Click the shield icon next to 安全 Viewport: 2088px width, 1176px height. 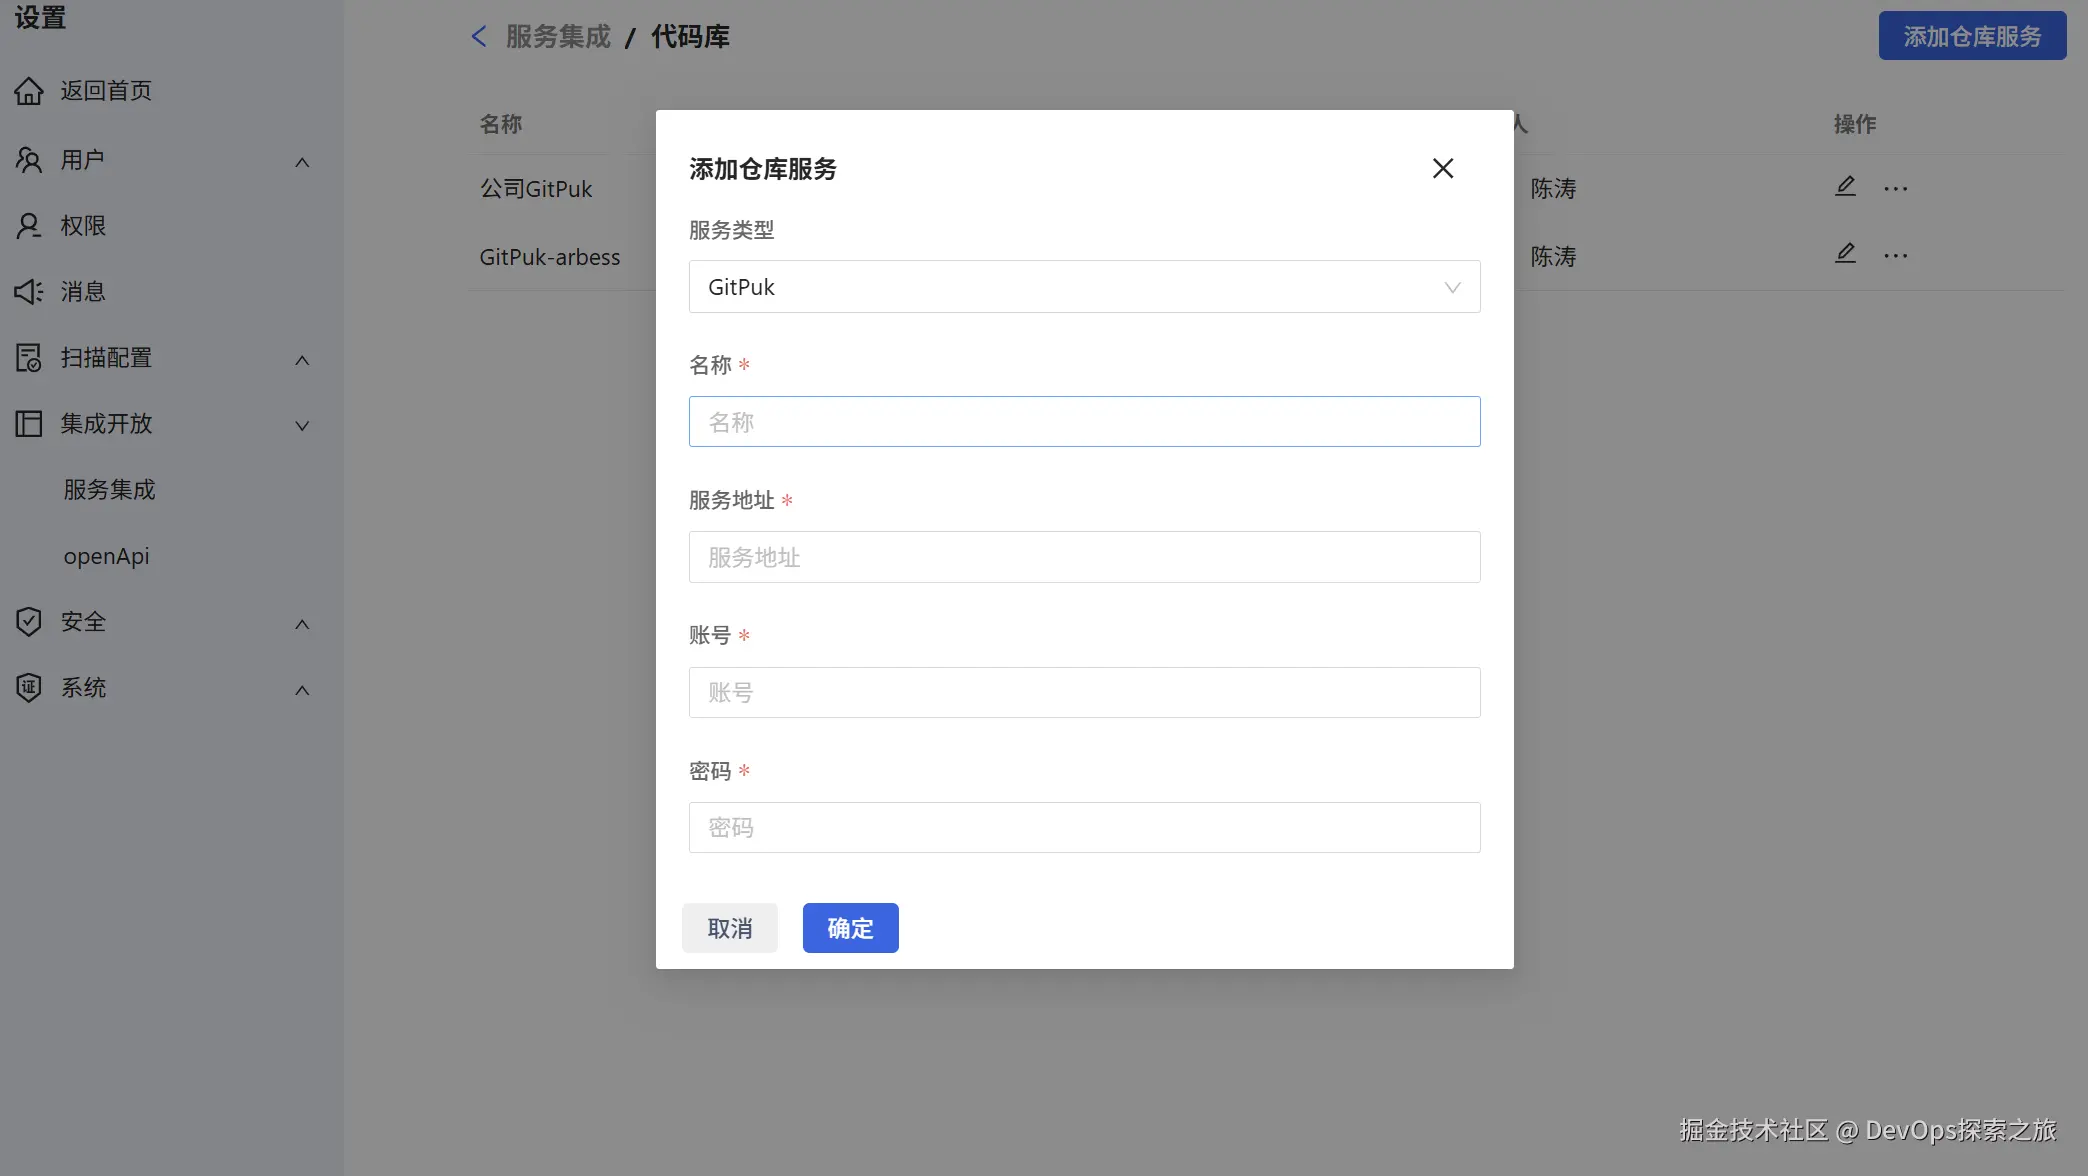(x=29, y=622)
